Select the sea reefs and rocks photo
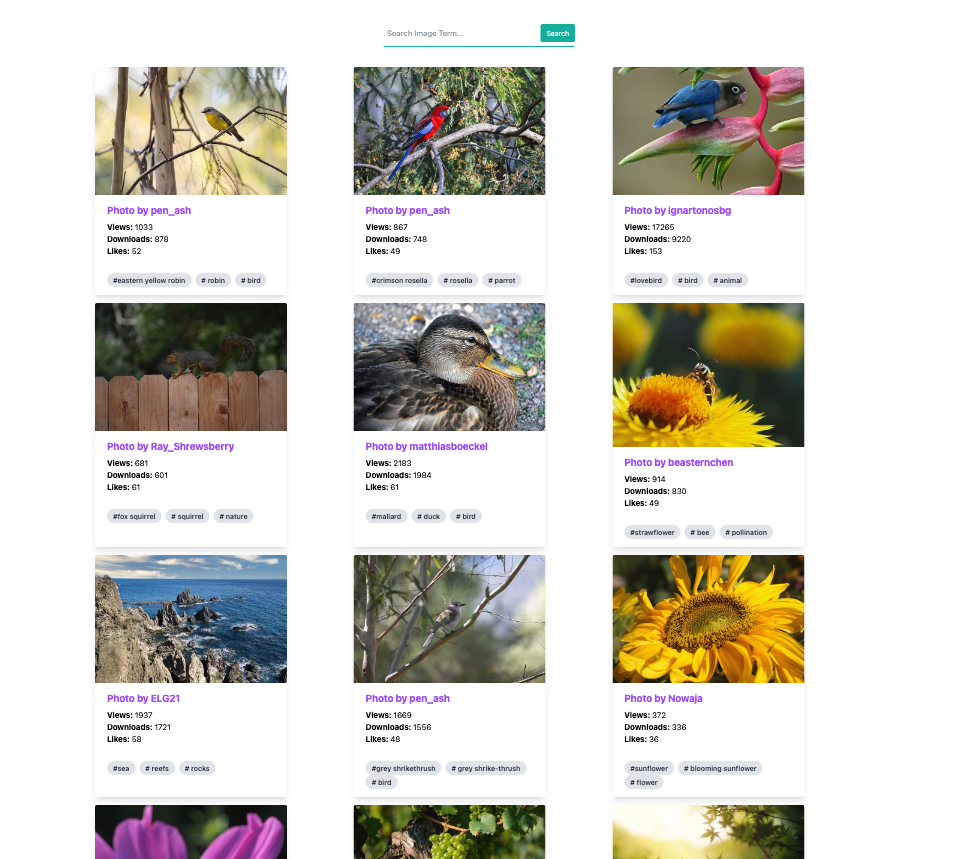957x859 pixels. tap(190, 619)
